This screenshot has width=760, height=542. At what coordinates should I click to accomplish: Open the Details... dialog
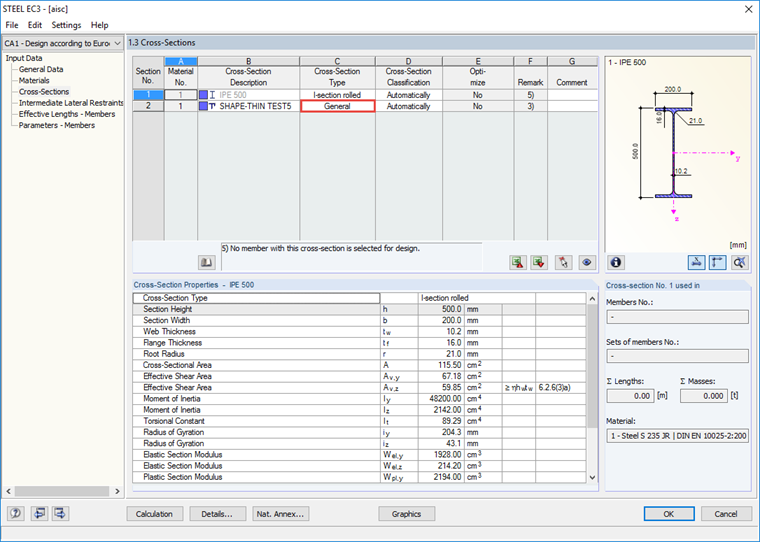coord(217,514)
